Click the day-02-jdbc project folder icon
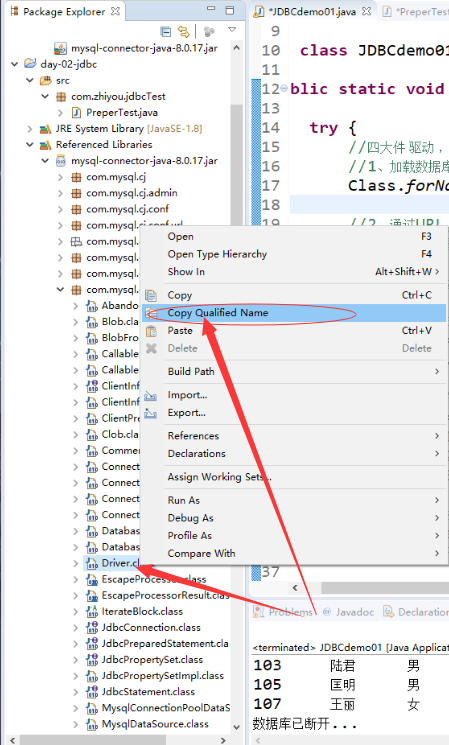This screenshot has height=745, width=449. [30, 64]
